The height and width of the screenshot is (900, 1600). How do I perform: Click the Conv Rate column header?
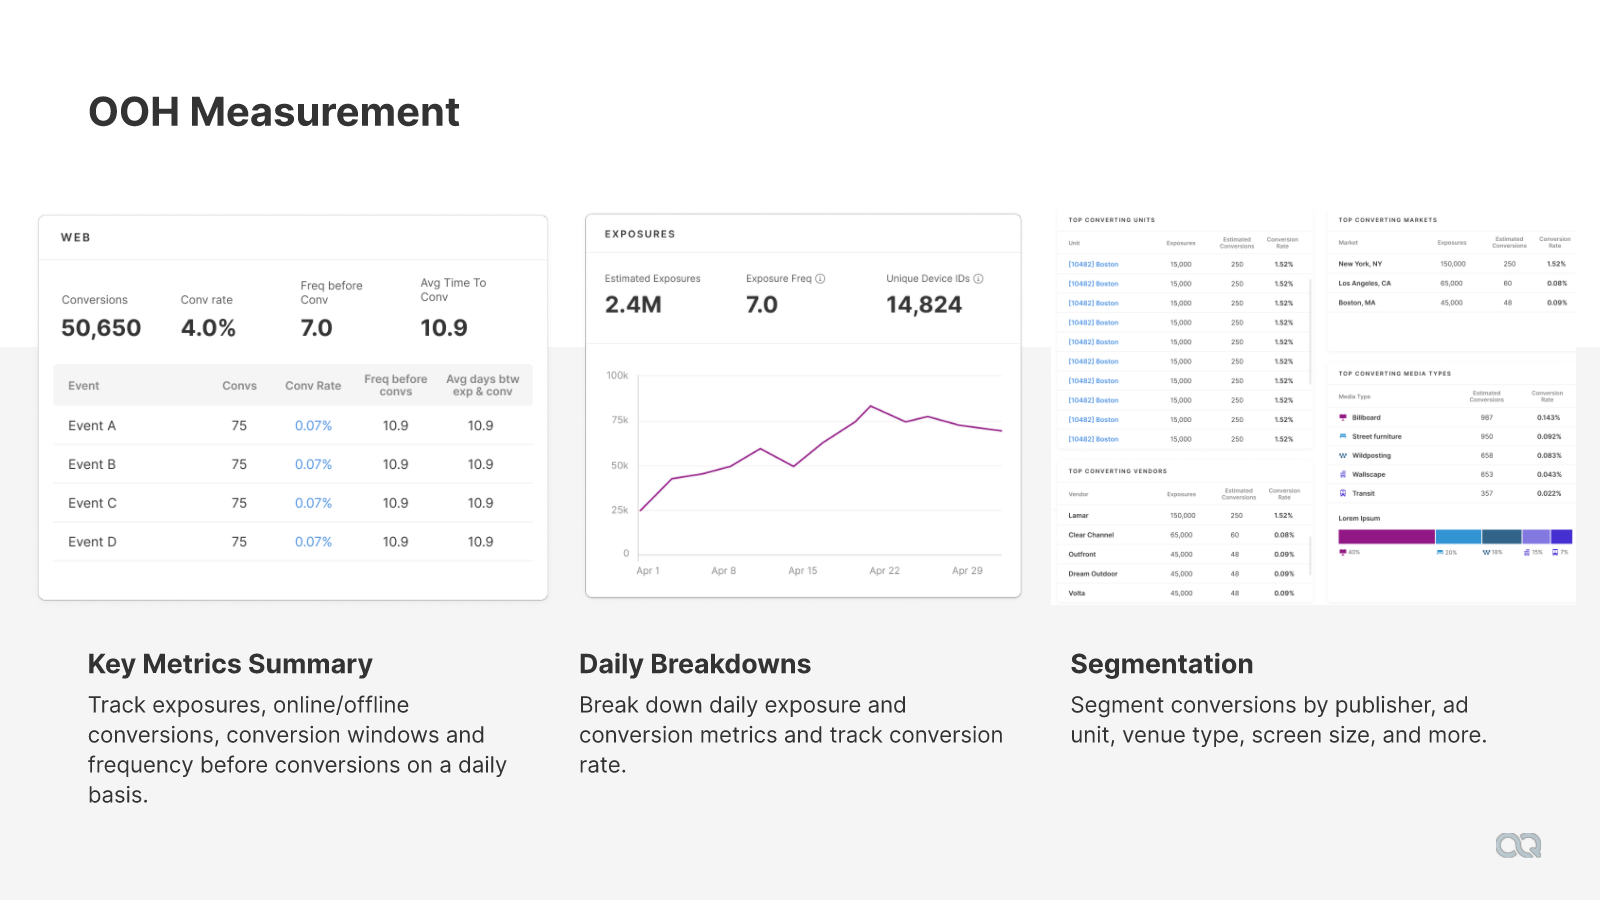pos(313,386)
